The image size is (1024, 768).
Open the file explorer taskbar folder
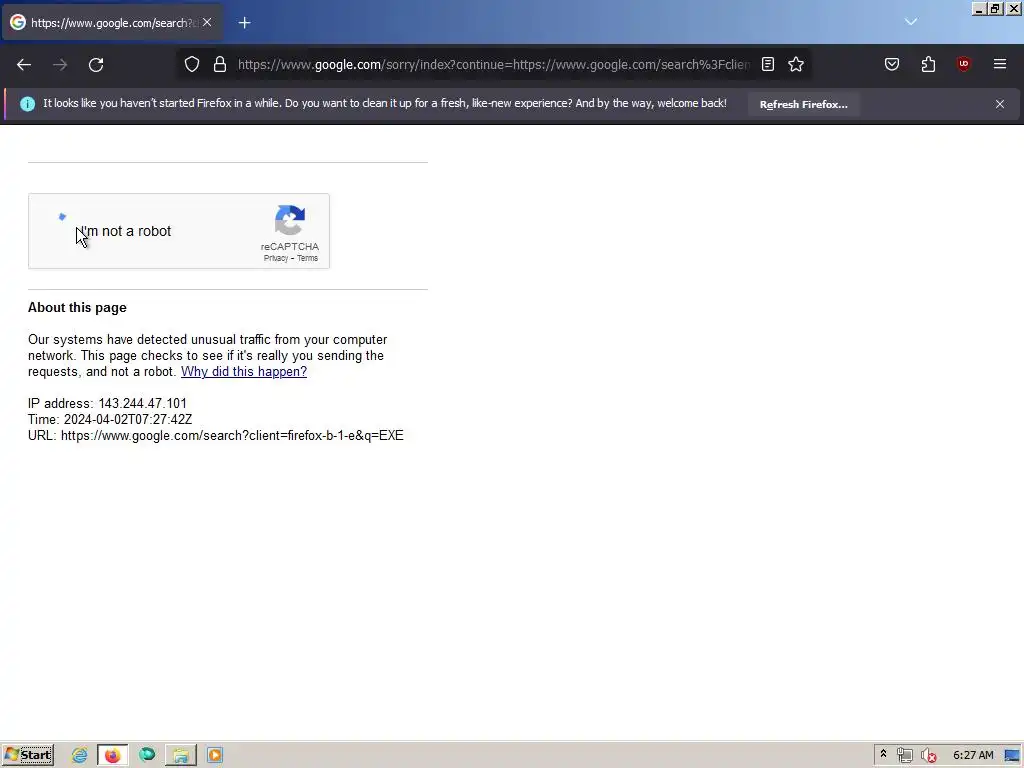point(181,756)
